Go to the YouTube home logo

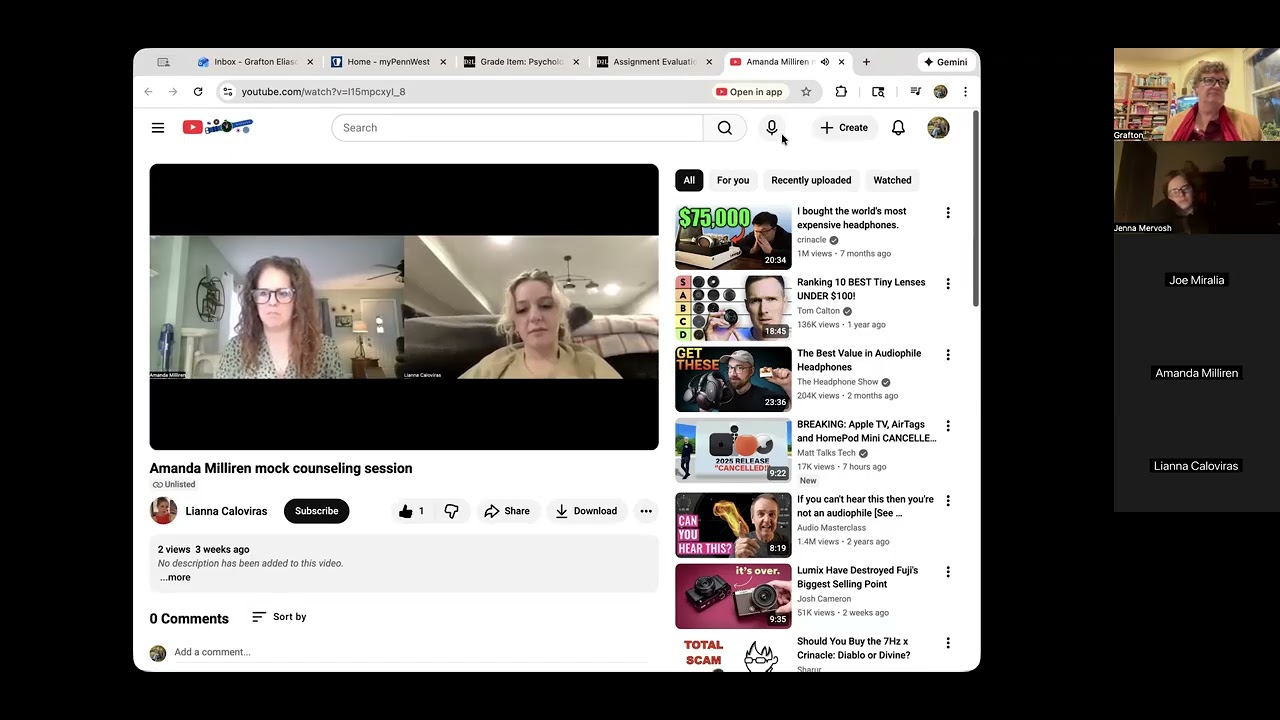[218, 127]
